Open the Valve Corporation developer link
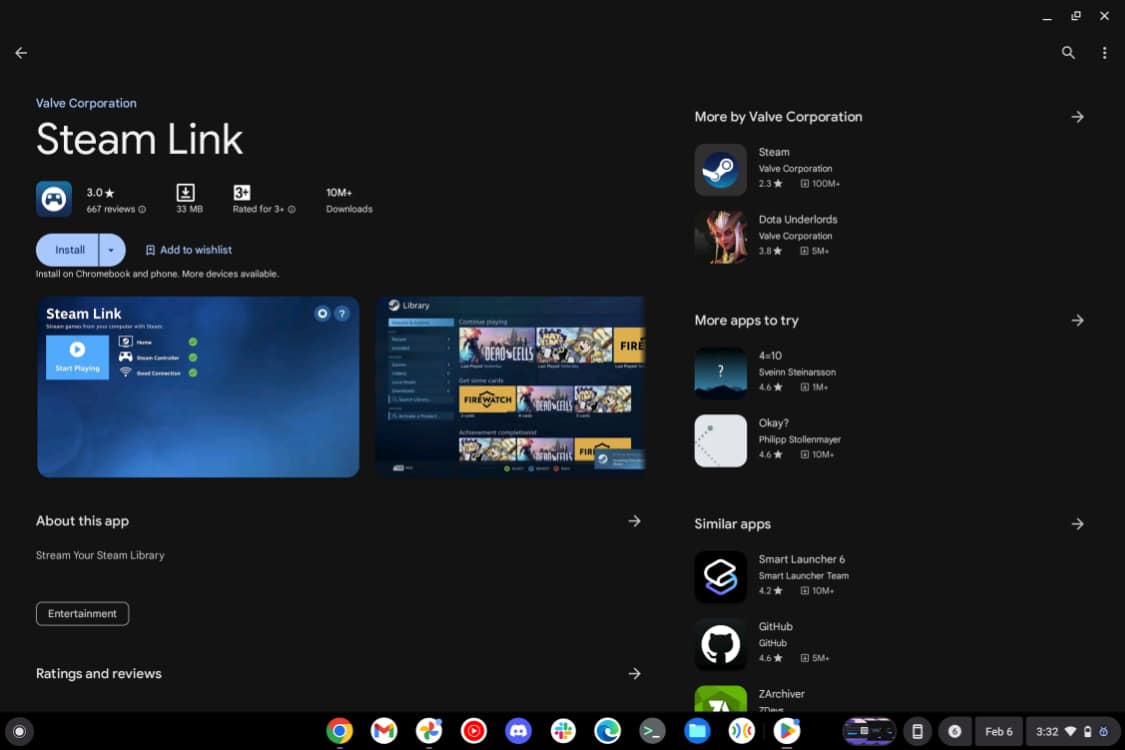 click(86, 103)
